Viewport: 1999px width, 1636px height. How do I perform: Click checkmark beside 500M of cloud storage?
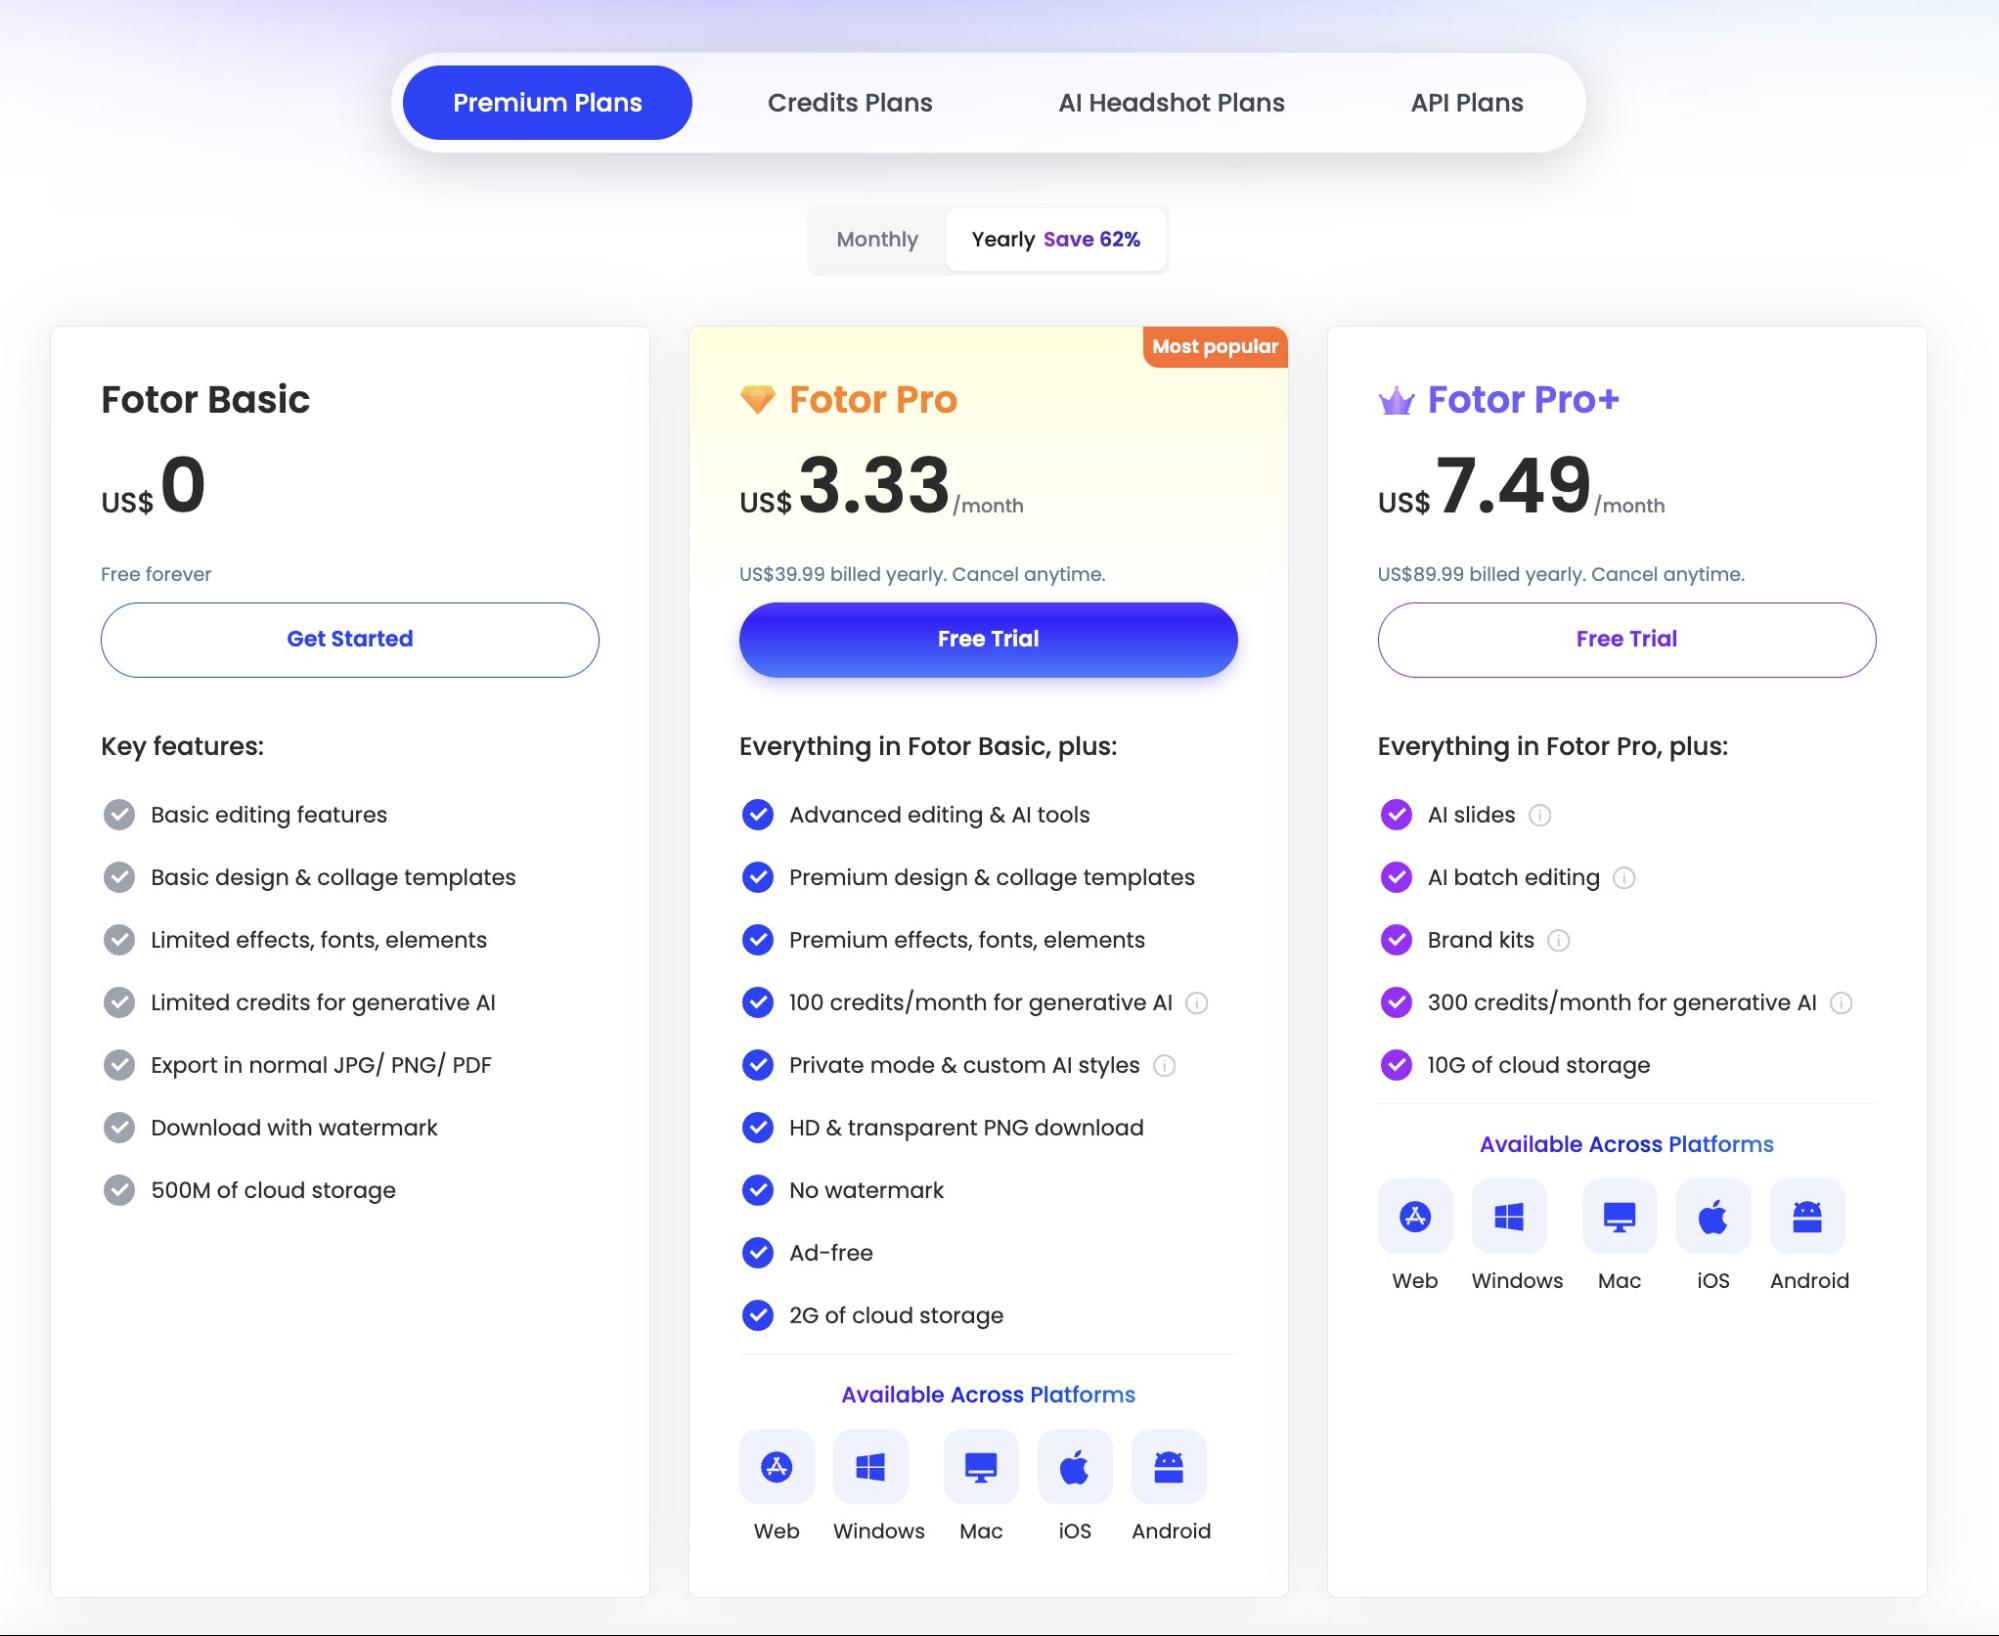click(x=119, y=1190)
